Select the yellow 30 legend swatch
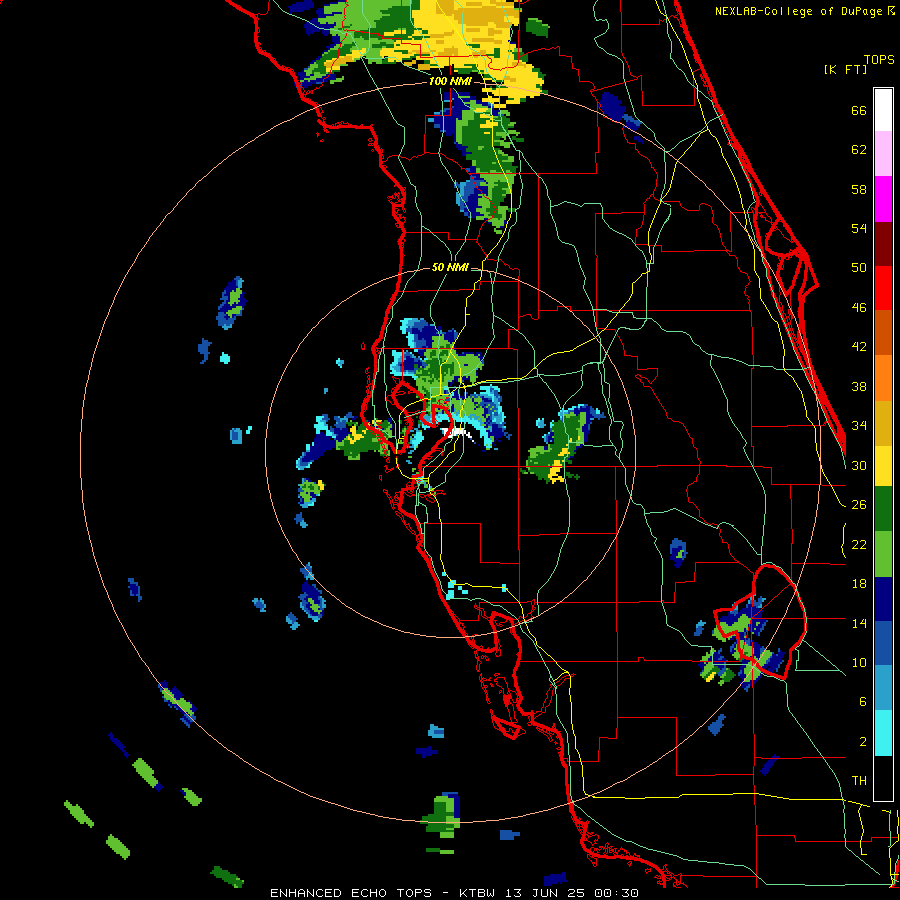This screenshot has width=900, height=900. 883,466
